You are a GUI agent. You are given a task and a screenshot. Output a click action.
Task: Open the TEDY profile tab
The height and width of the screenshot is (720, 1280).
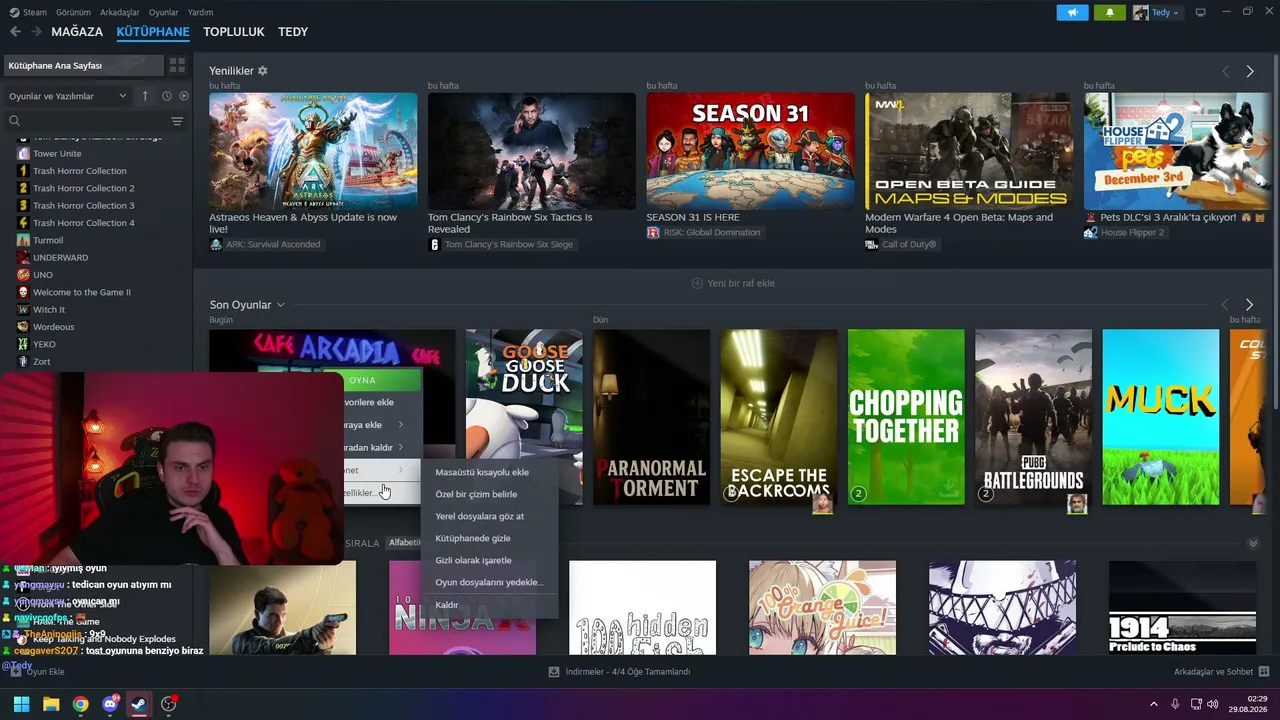click(293, 32)
